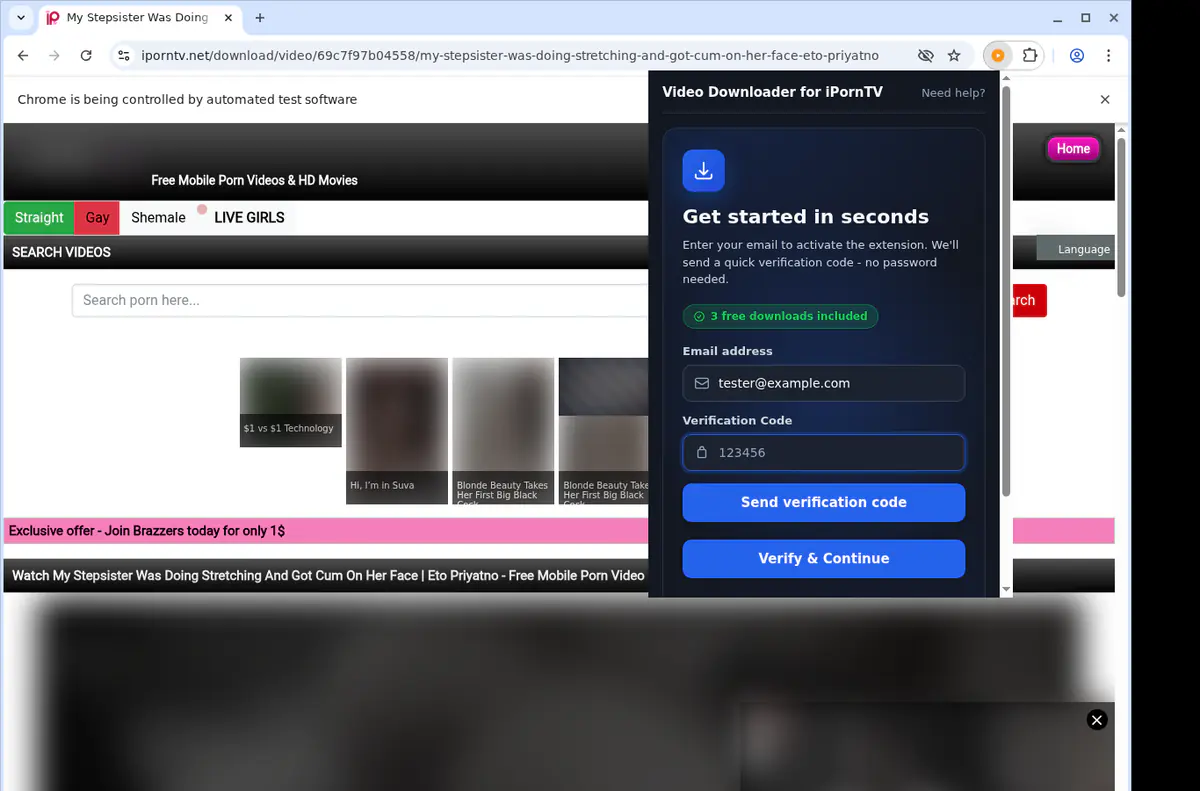This screenshot has height=791, width=1200.
Task: Click the orange video downloader extension icon
Action: tap(997, 56)
